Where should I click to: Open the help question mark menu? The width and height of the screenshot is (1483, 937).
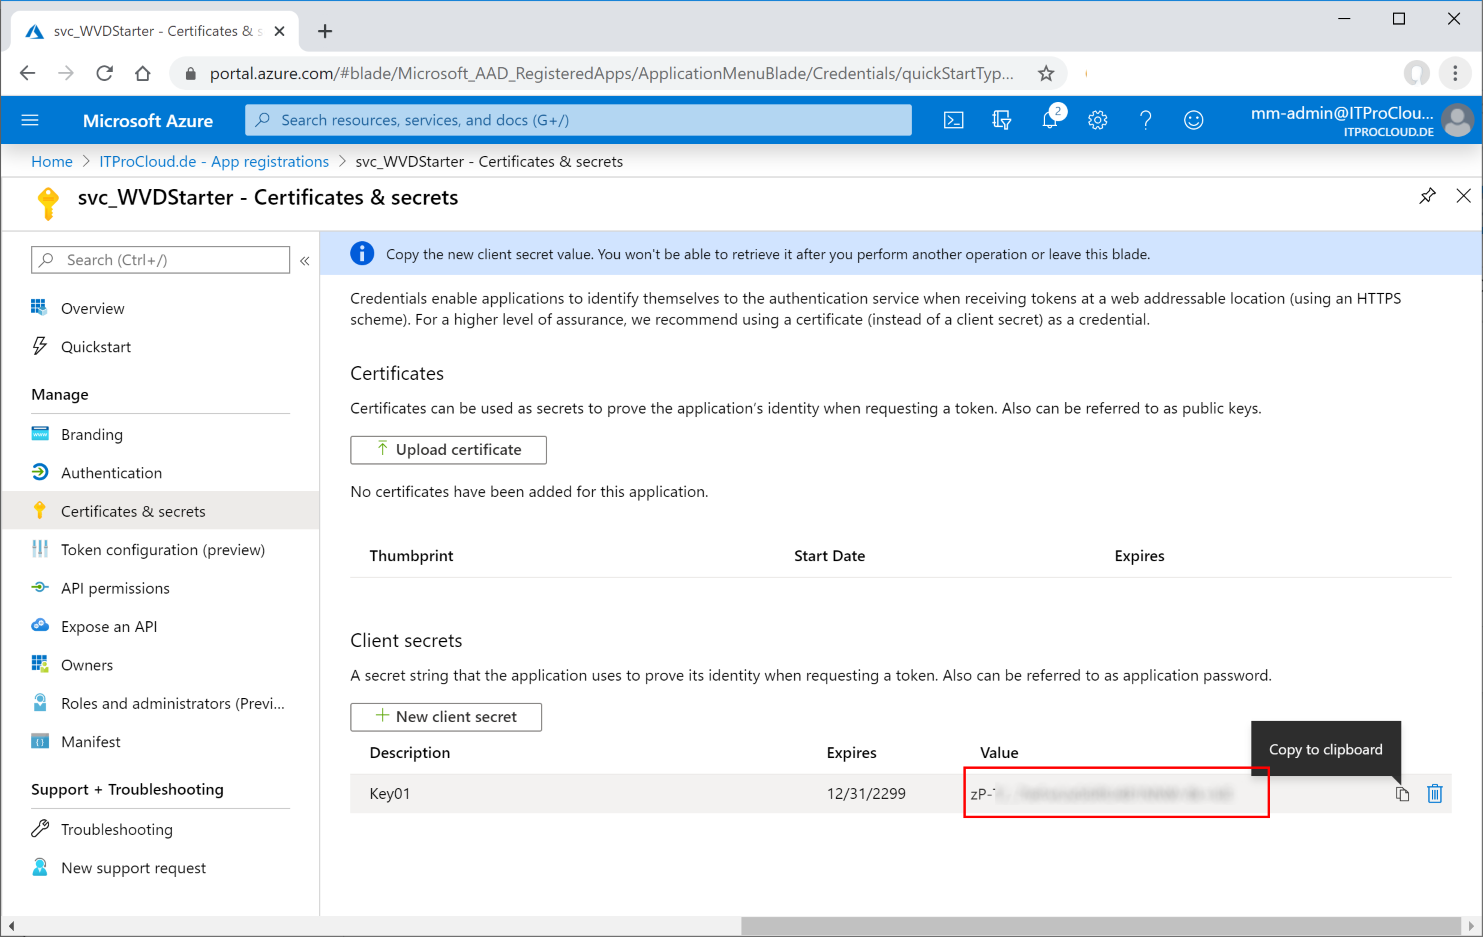(x=1146, y=120)
